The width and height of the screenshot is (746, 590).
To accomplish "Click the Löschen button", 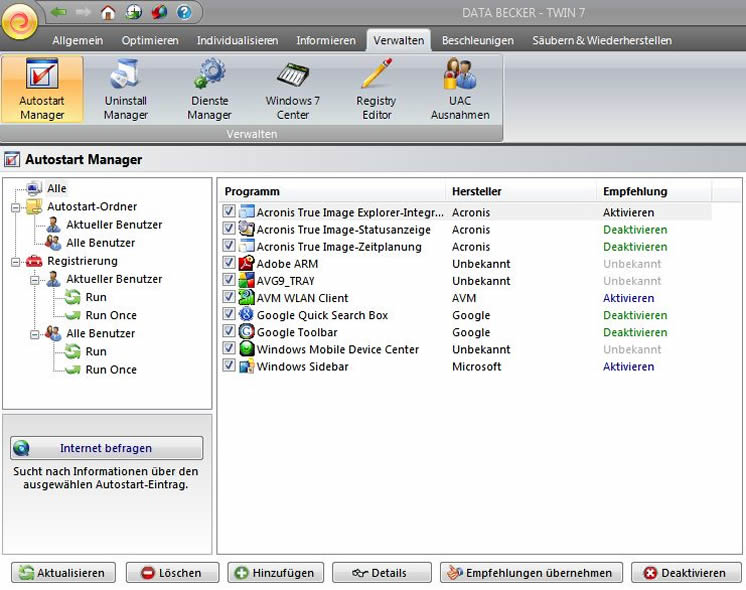I will (172, 572).
